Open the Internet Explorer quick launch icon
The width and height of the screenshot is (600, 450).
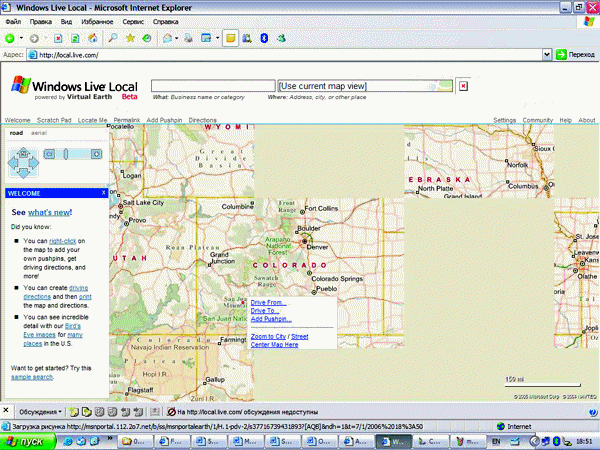[68, 441]
